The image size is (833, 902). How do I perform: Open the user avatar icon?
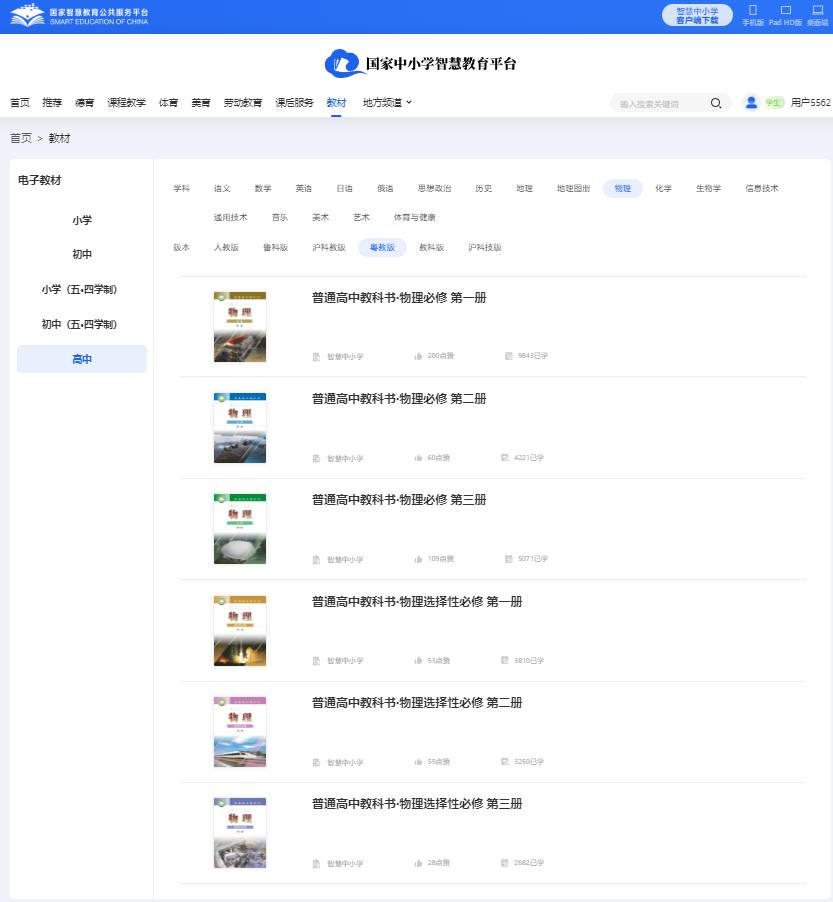coord(750,102)
